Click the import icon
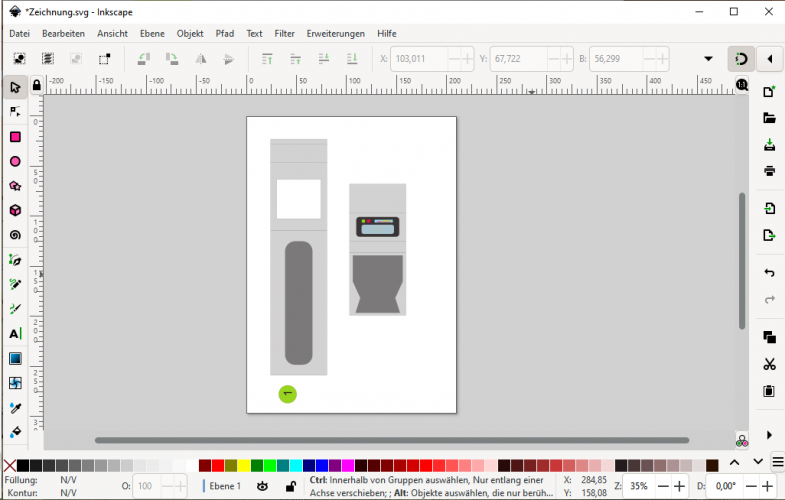Image resolution: width=785 pixels, height=500 pixels. click(769, 208)
